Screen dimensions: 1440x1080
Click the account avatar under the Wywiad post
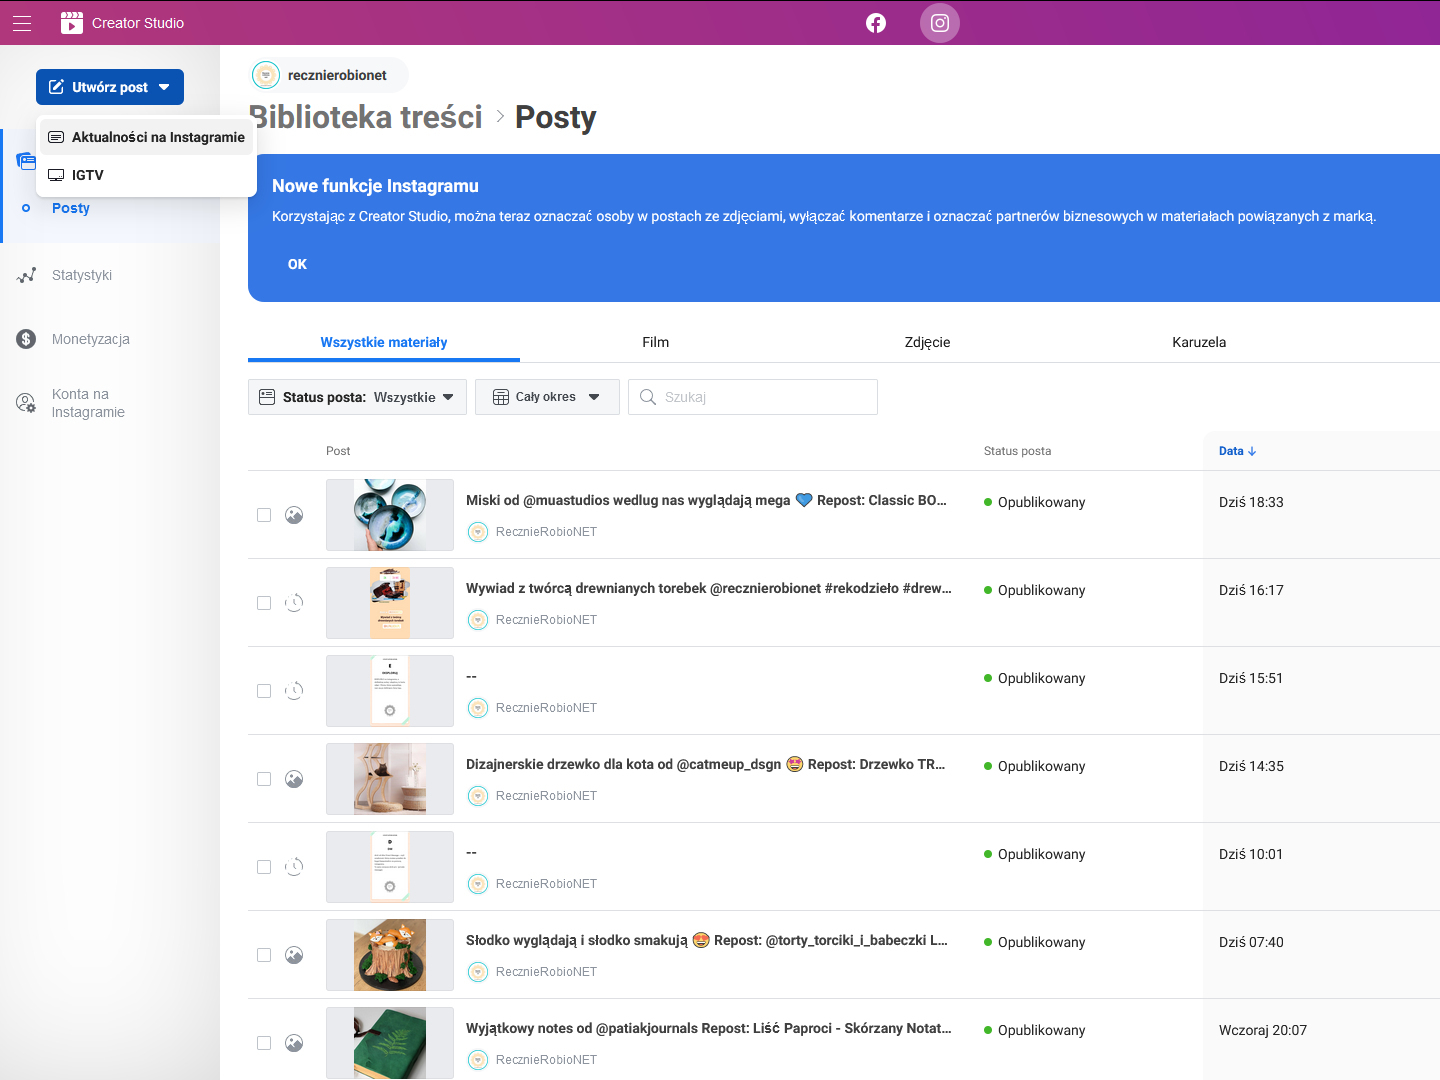click(x=478, y=620)
